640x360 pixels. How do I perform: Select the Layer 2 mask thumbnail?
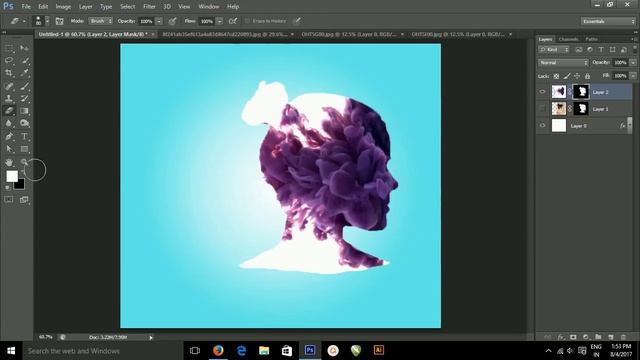click(581, 92)
